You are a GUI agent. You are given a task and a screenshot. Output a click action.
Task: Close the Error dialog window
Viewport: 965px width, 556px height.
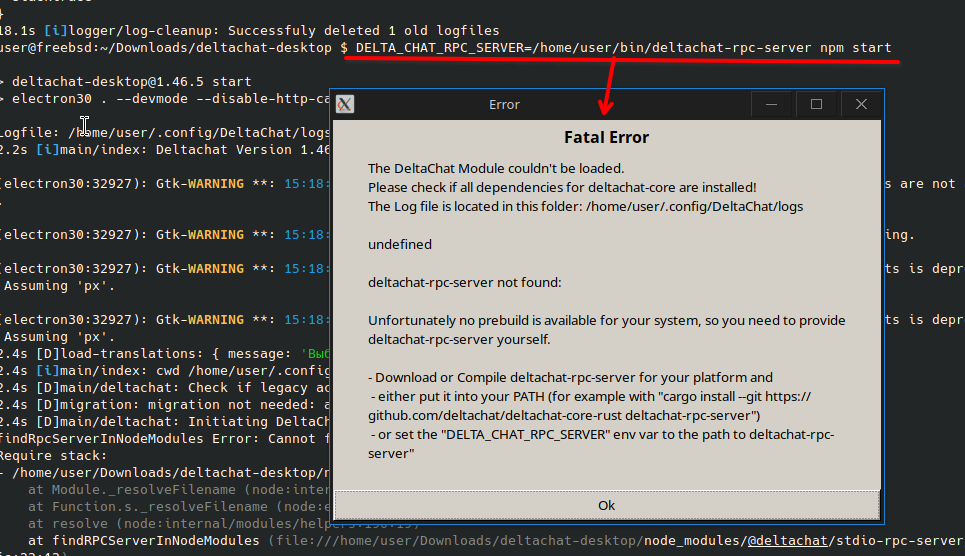click(861, 104)
